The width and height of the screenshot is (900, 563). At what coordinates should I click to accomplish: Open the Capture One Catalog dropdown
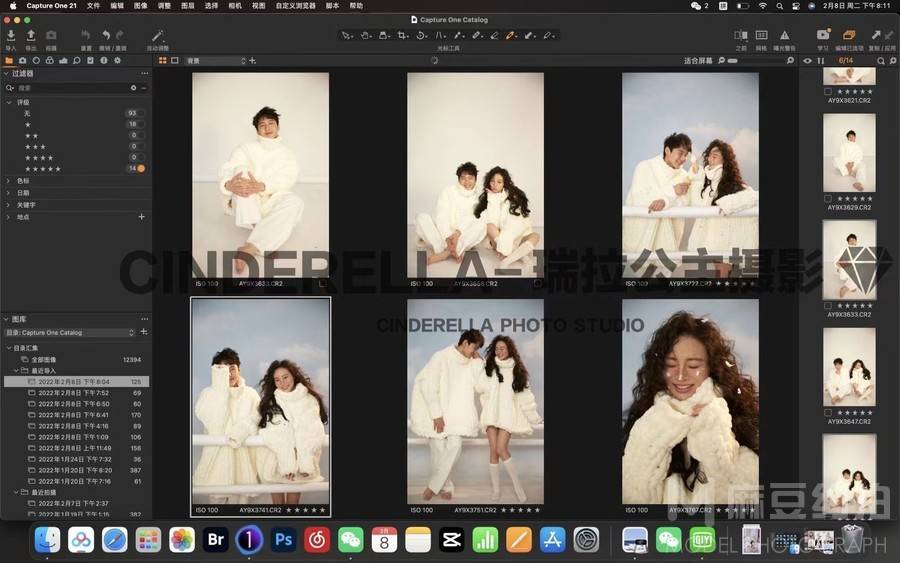[x=70, y=333]
